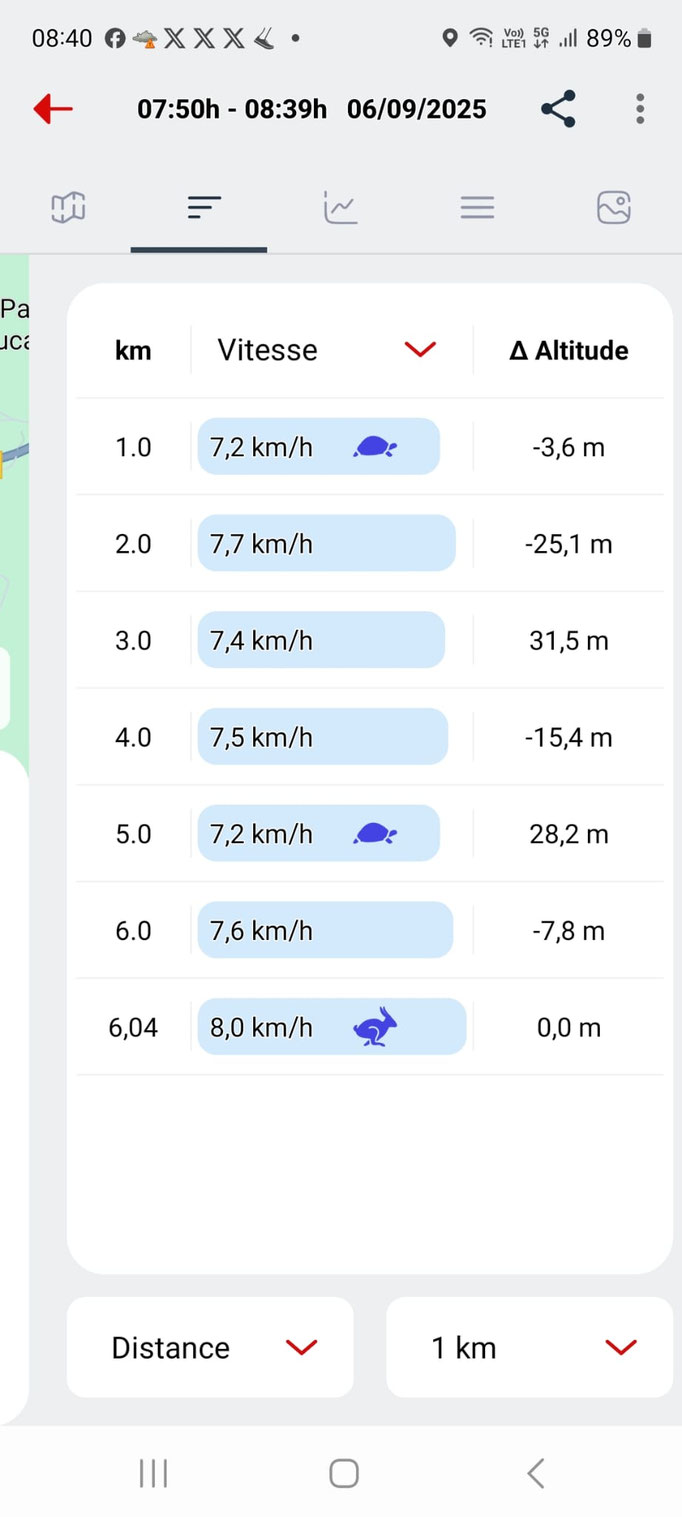Tap the red back arrow

53,109
